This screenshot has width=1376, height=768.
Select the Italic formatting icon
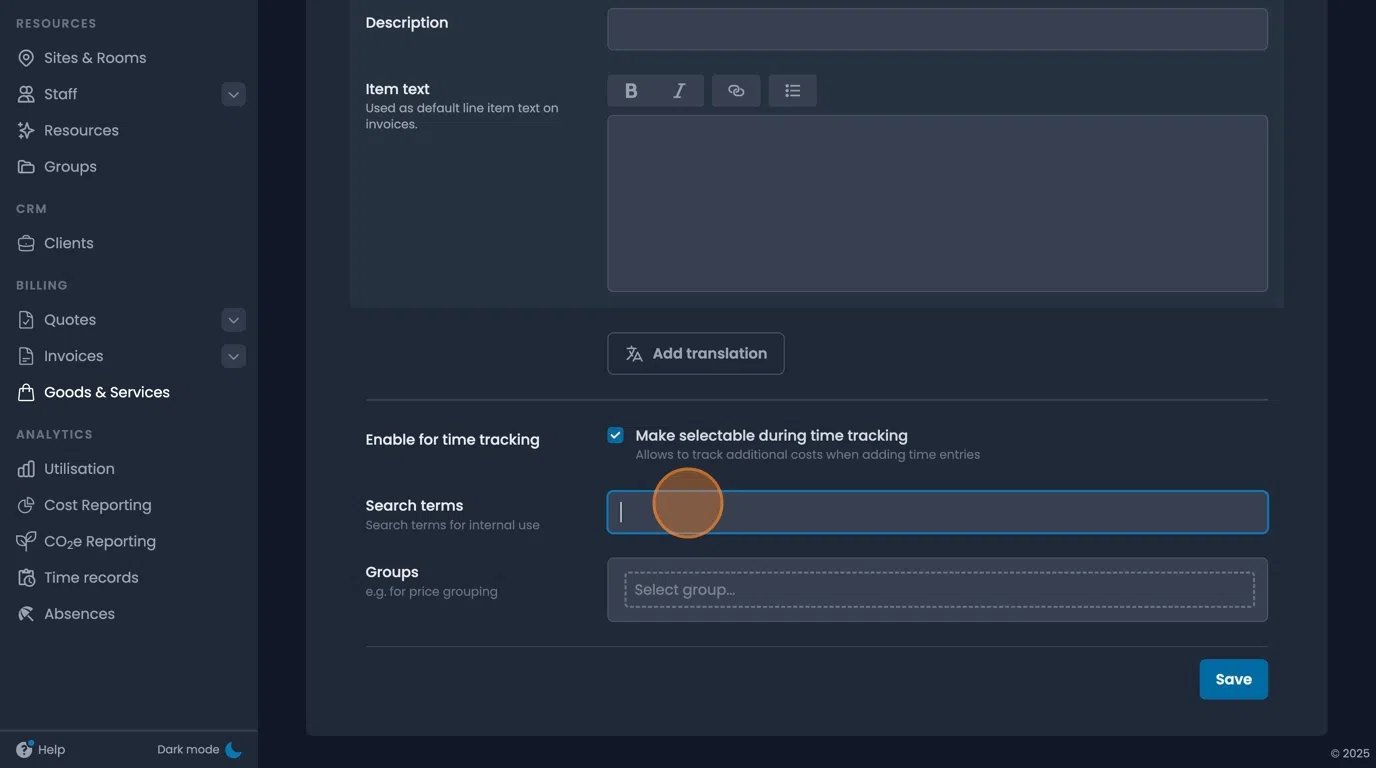coord(678,90)
